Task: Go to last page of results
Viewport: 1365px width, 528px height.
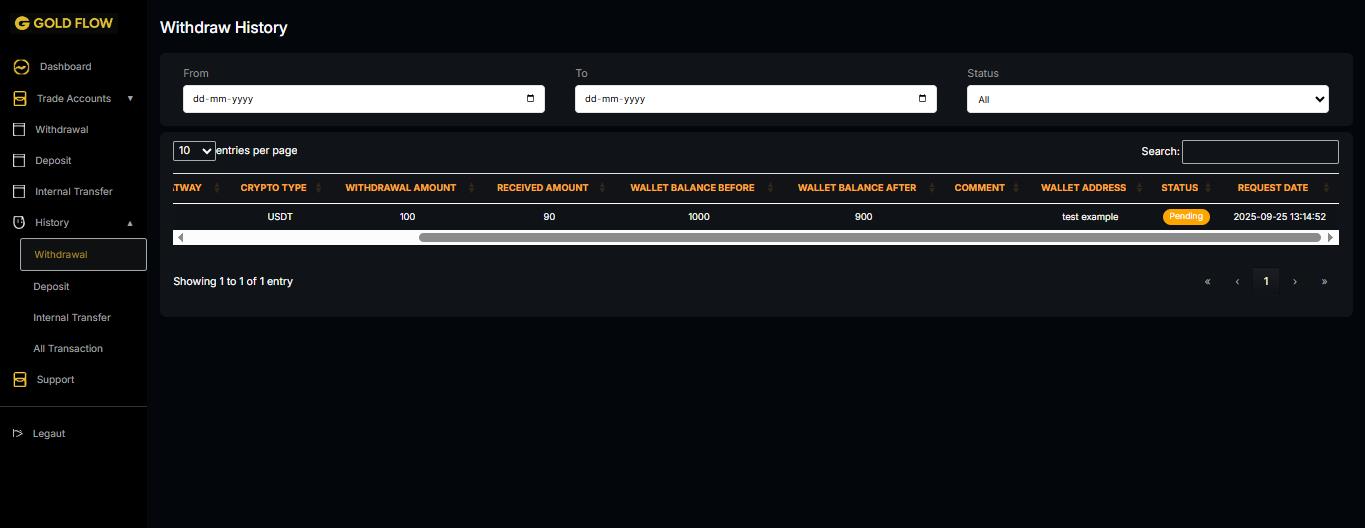Action: pos(1324,281)
